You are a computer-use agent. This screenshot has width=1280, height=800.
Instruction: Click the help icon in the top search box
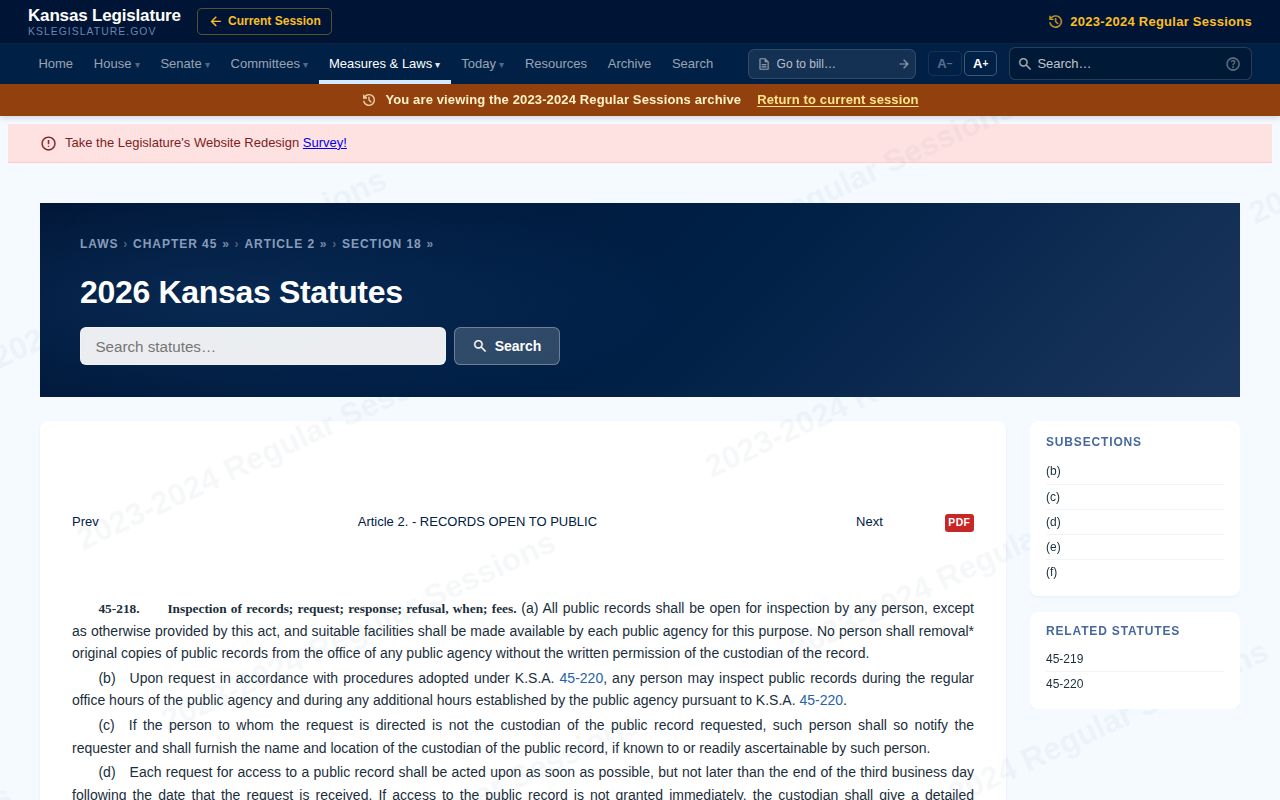(x=1233, y=64)
